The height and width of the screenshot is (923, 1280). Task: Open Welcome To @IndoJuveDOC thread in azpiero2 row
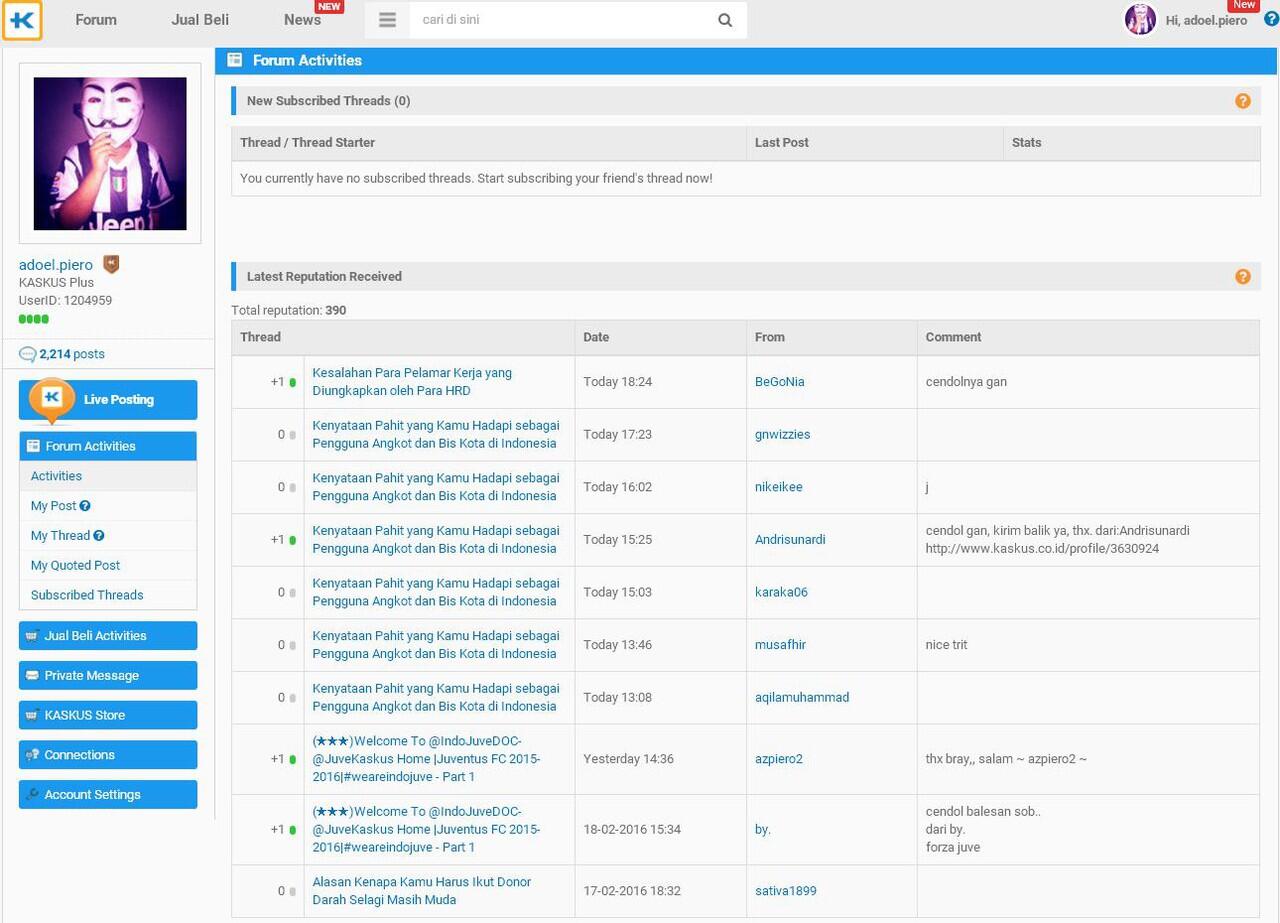pos(426,759)
